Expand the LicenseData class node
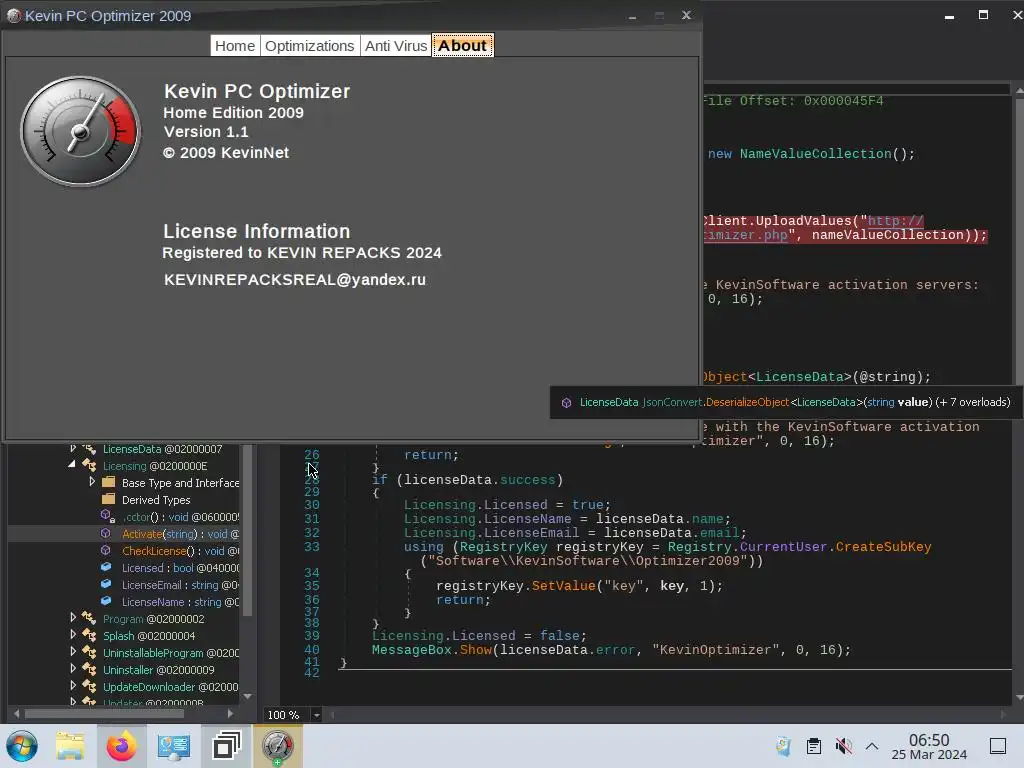This screenshot has height=768, width=1024. [73, 449]
